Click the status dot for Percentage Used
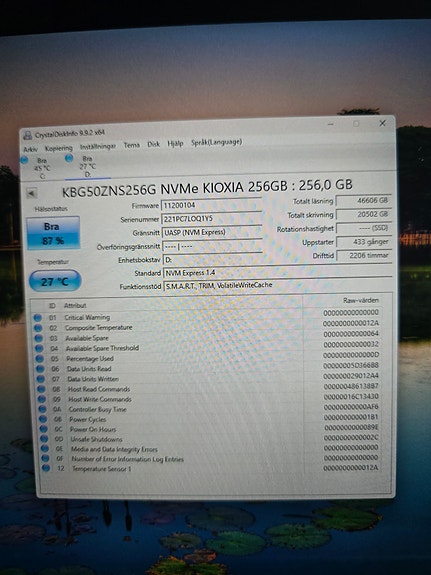The width and height of the screenshot is (431, 575). pos(40,359)
